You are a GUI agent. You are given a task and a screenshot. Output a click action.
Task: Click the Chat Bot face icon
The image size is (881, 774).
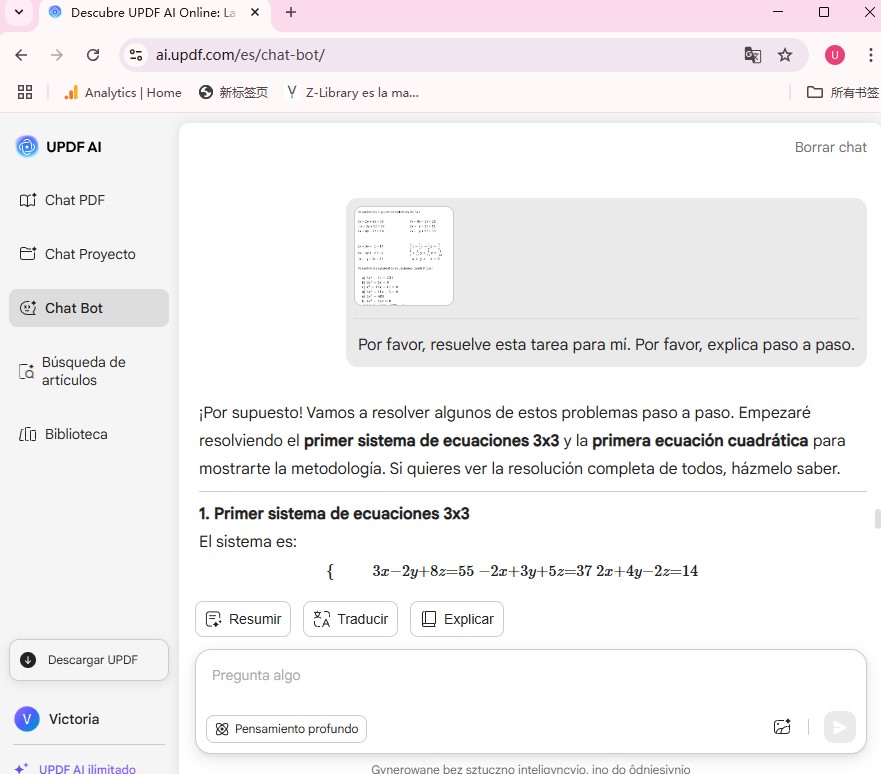(x=28, y=308)
